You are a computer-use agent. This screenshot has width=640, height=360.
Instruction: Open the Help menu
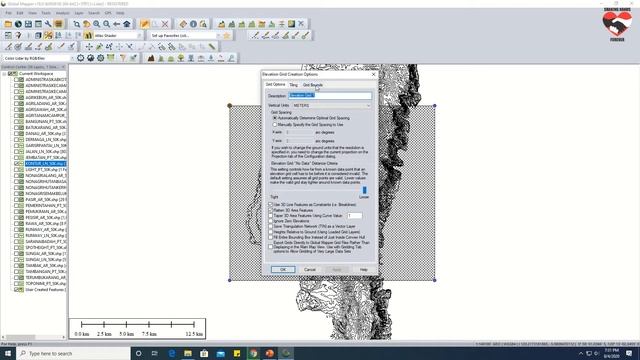(x=120, y=13)
